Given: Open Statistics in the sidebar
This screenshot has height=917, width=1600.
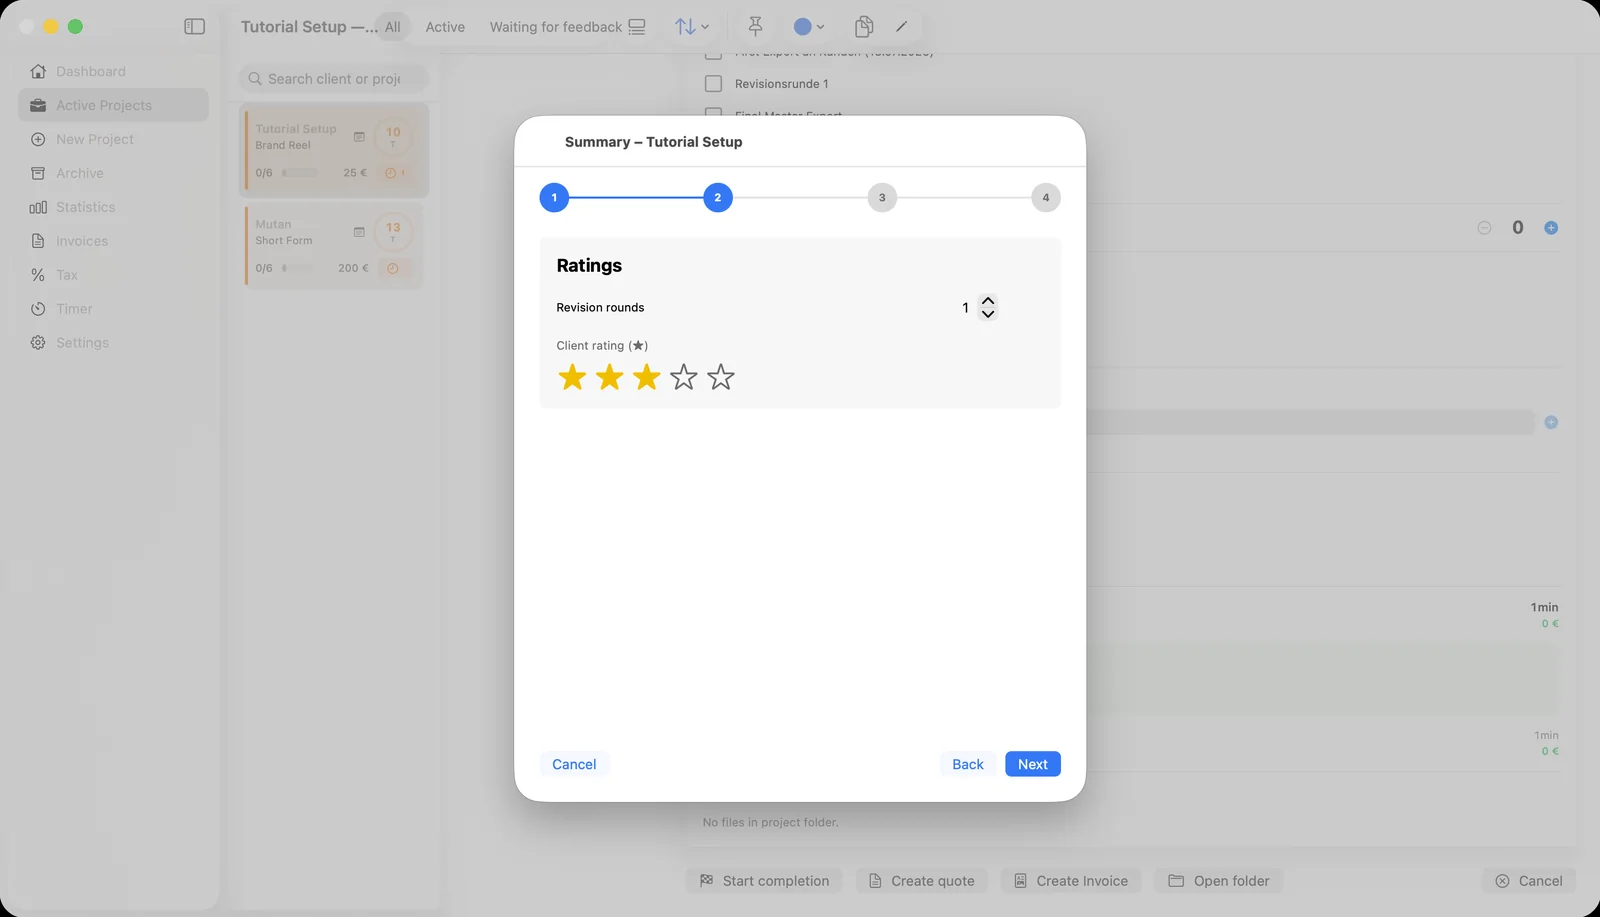Looking at the screenshot, I should 113,207.
